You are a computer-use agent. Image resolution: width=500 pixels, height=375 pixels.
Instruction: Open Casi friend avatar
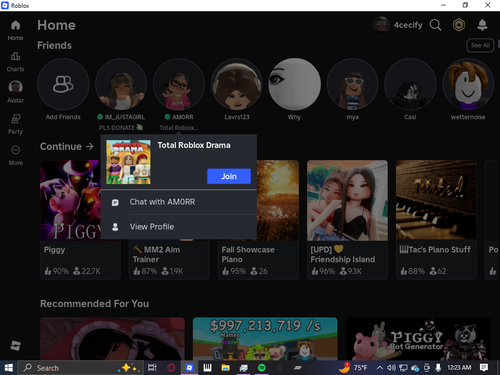tap(410, 84)
